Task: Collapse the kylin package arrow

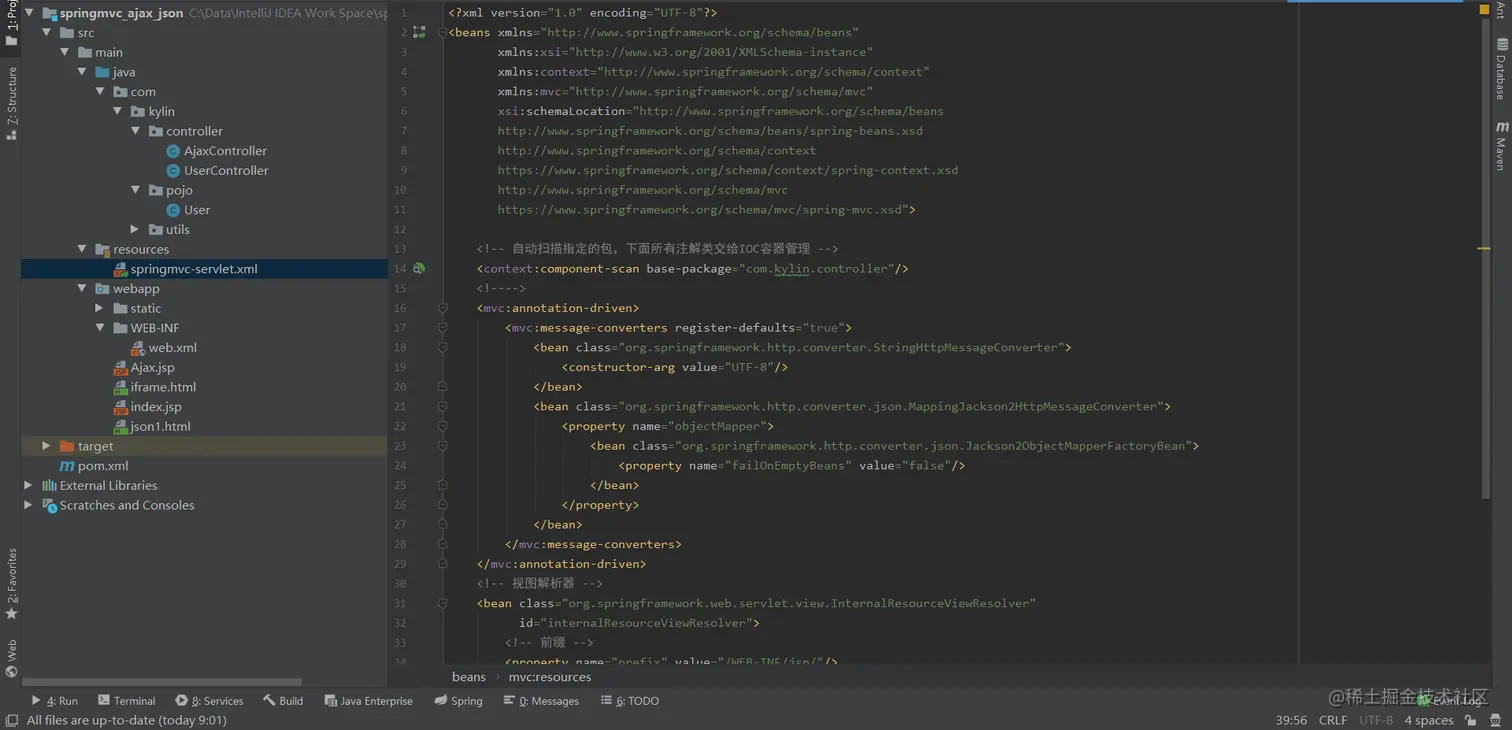Action: [x=118, y=111]
